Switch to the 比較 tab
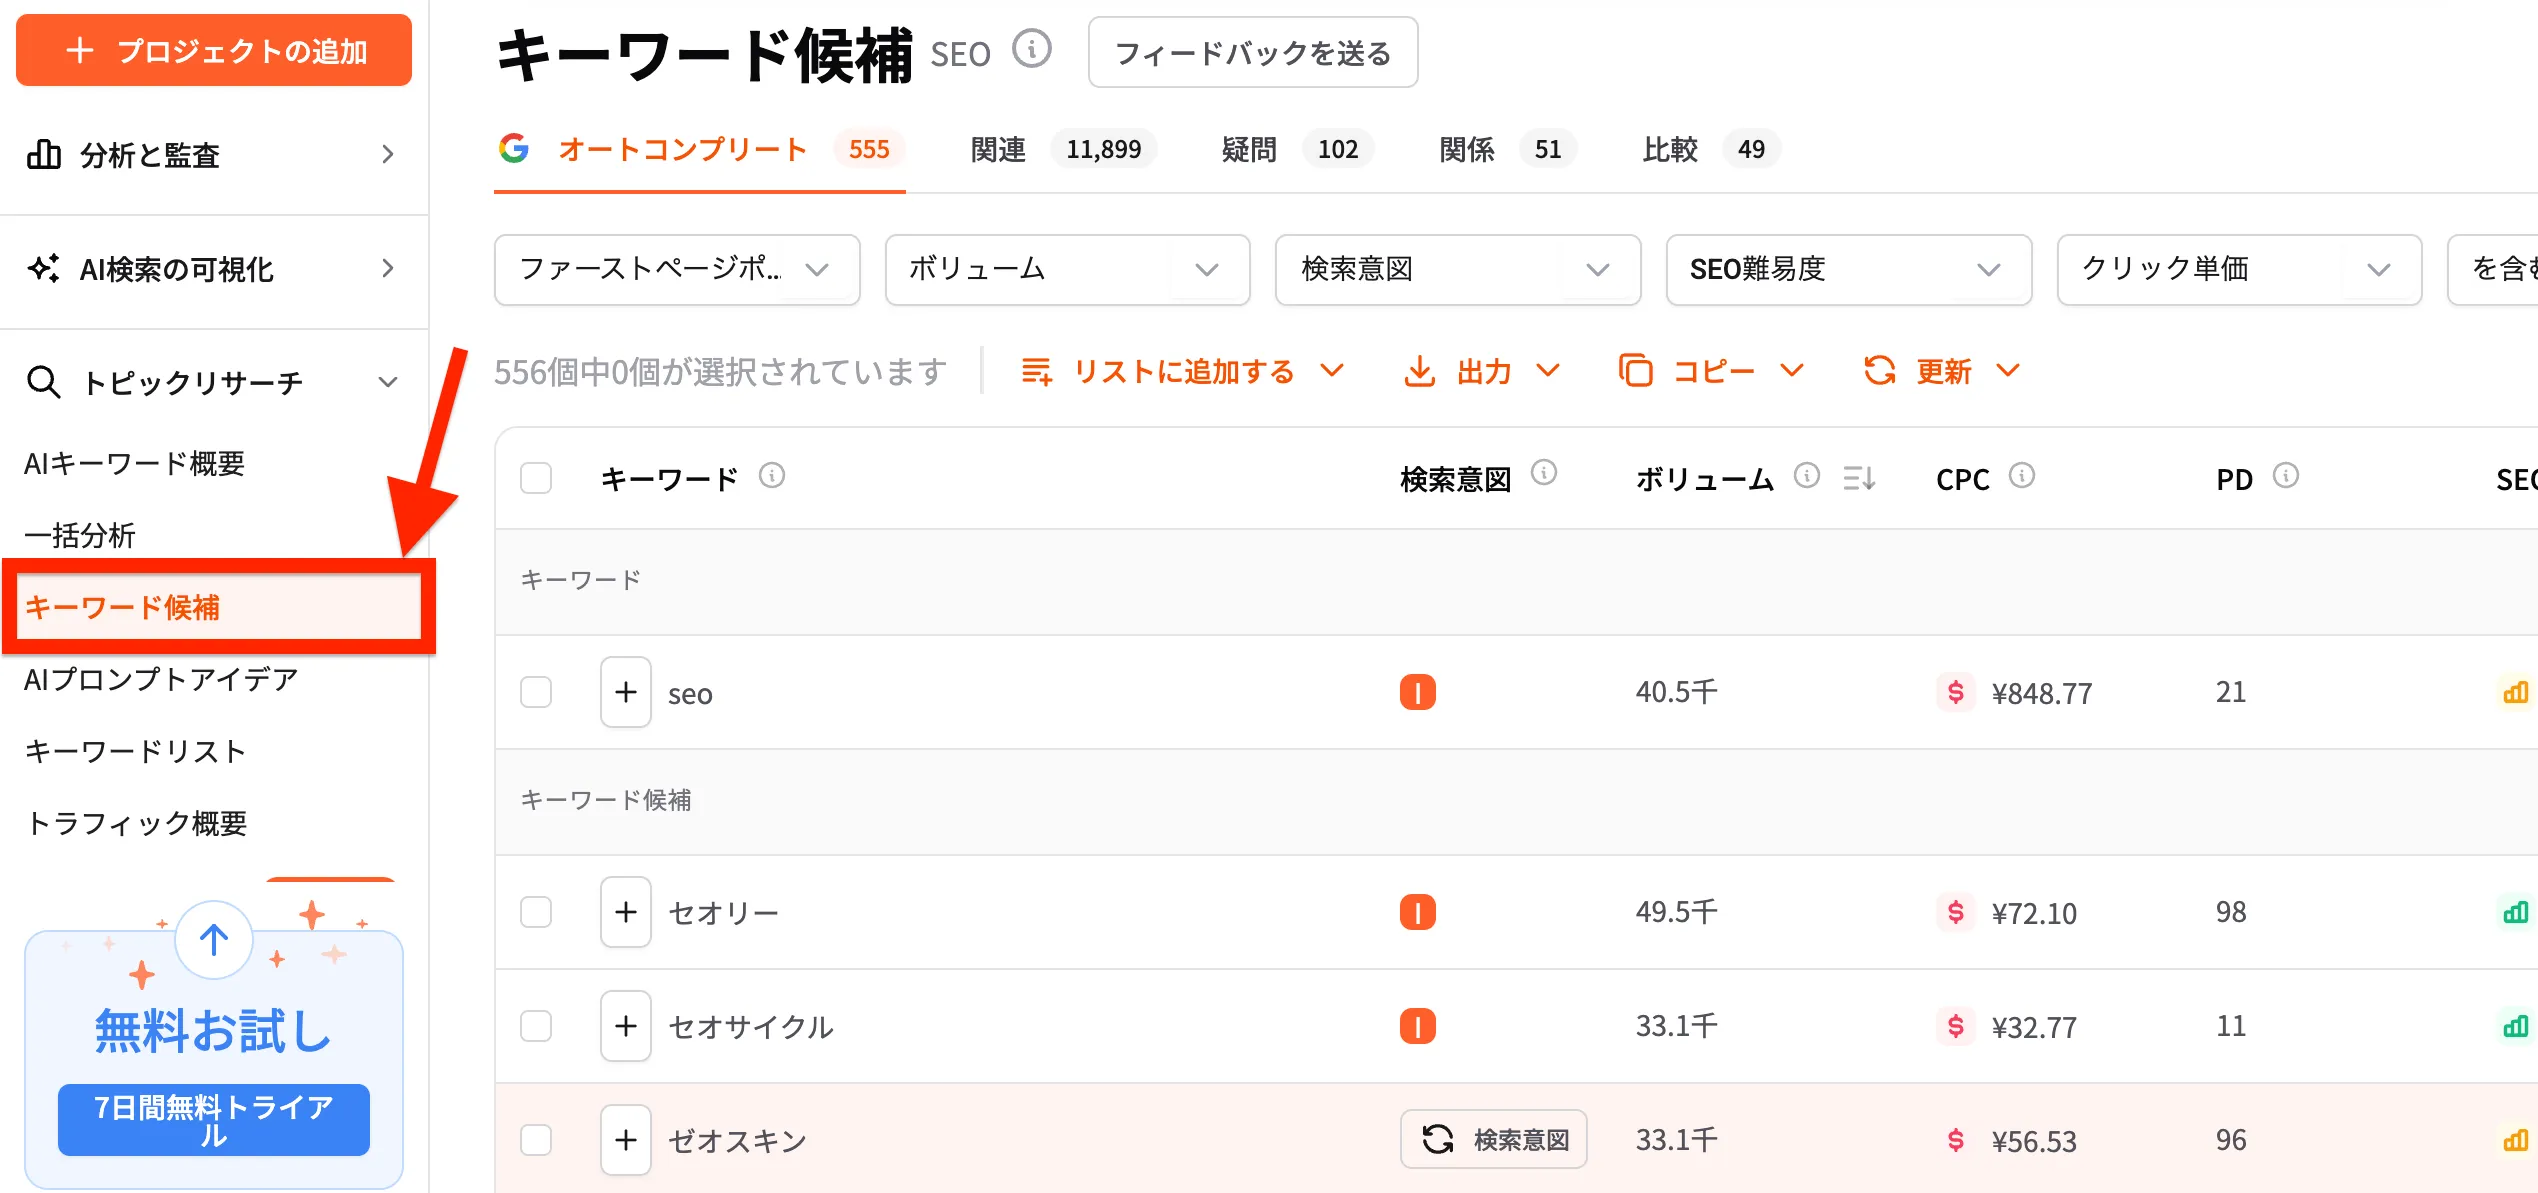The width and height of the screenshot is (2538, 1193). [1711, 150]
